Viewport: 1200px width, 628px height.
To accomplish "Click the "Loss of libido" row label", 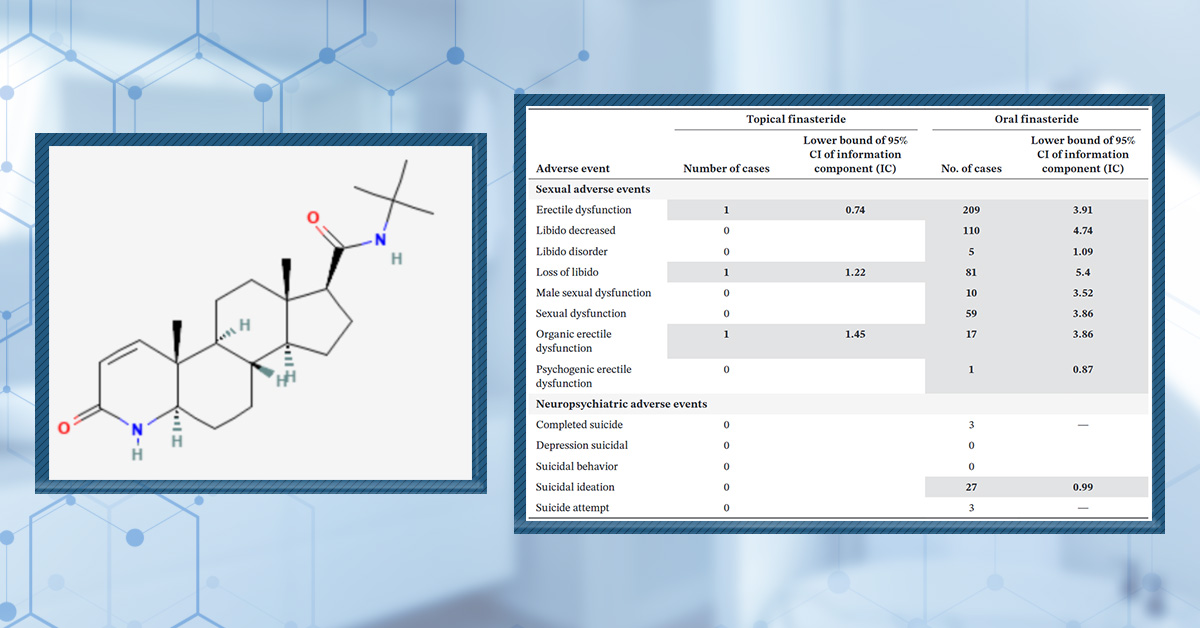I will [569, 272].
